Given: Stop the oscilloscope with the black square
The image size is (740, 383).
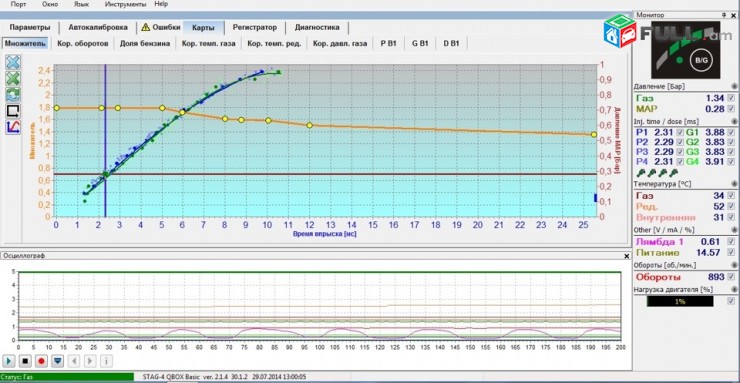Looking at the screenshot, I should pos(25,361).
